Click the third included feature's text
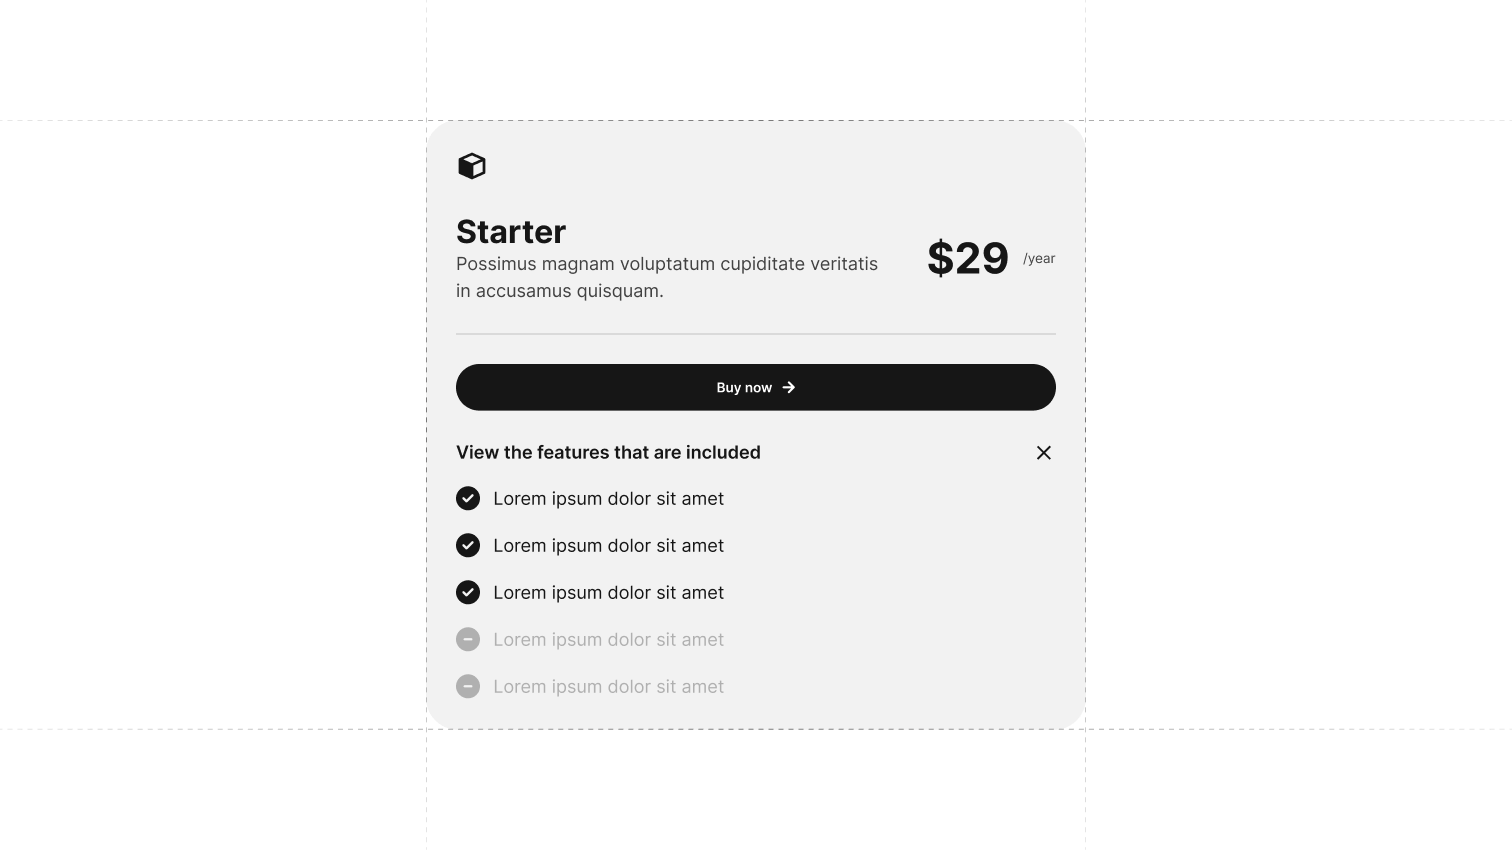This screenshot has height=850, width=1512. [608, 593]
